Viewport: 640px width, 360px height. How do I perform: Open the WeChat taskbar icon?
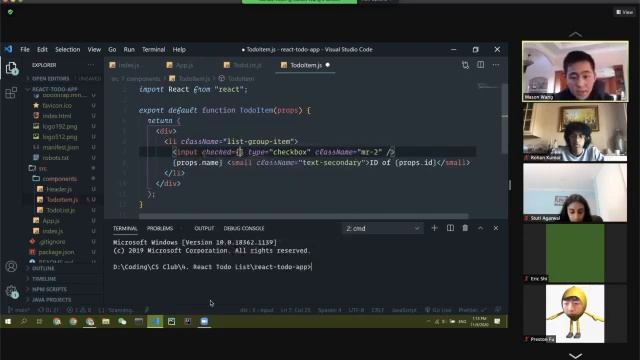(x=122, y=322)
